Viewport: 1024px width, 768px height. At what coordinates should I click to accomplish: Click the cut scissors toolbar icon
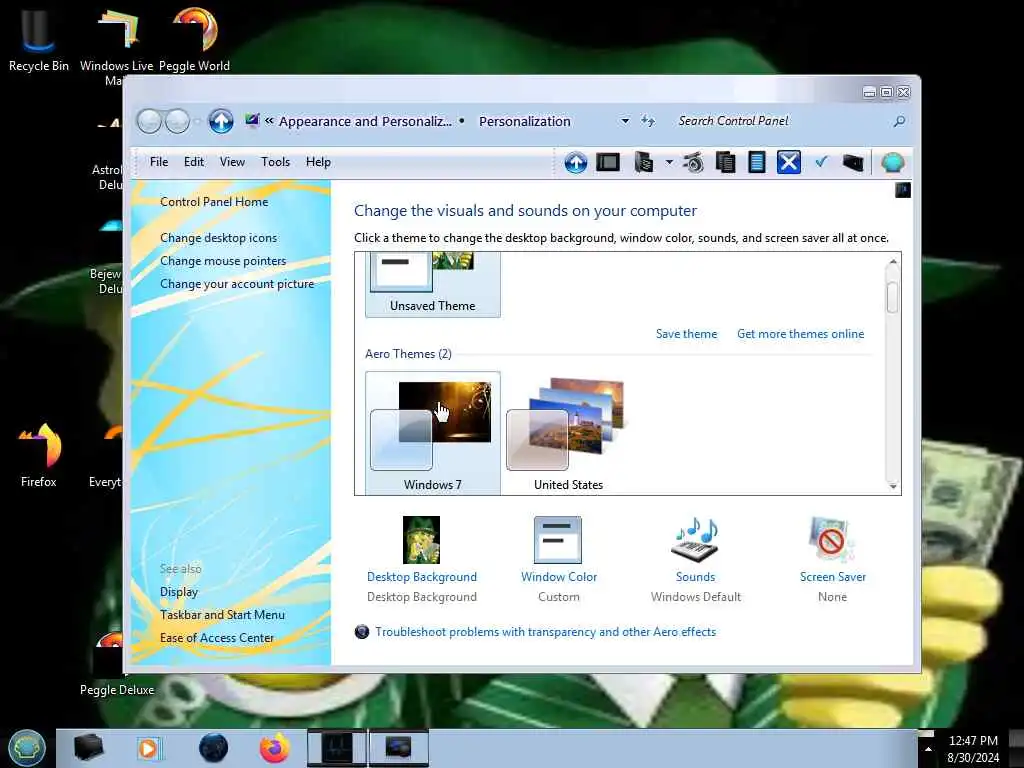(694, 162)
